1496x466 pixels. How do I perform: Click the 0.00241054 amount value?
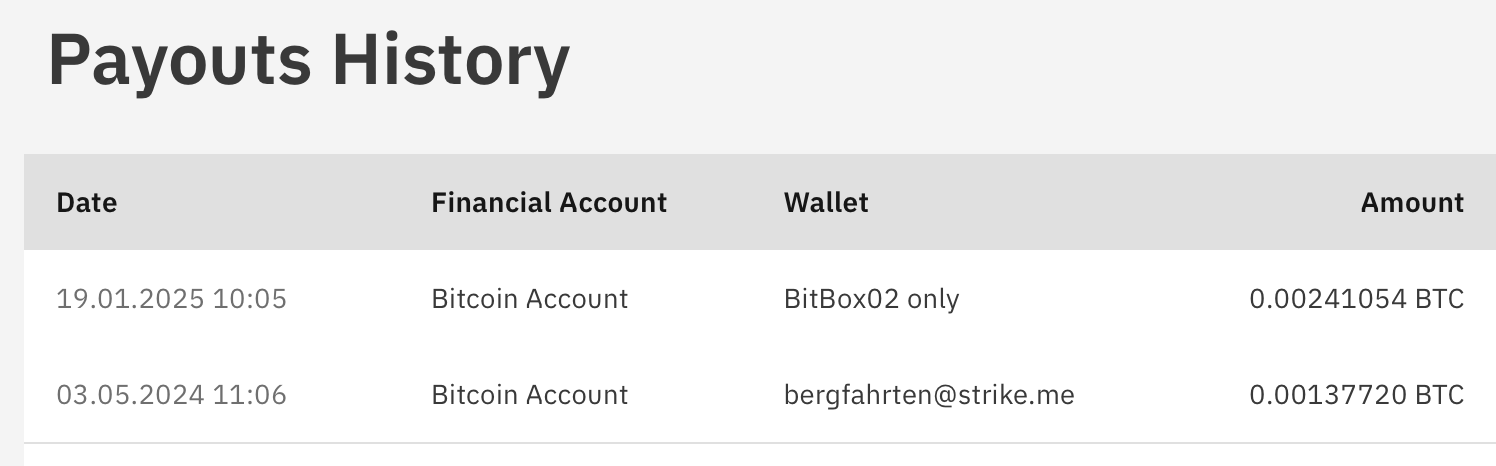point(1328,299)
